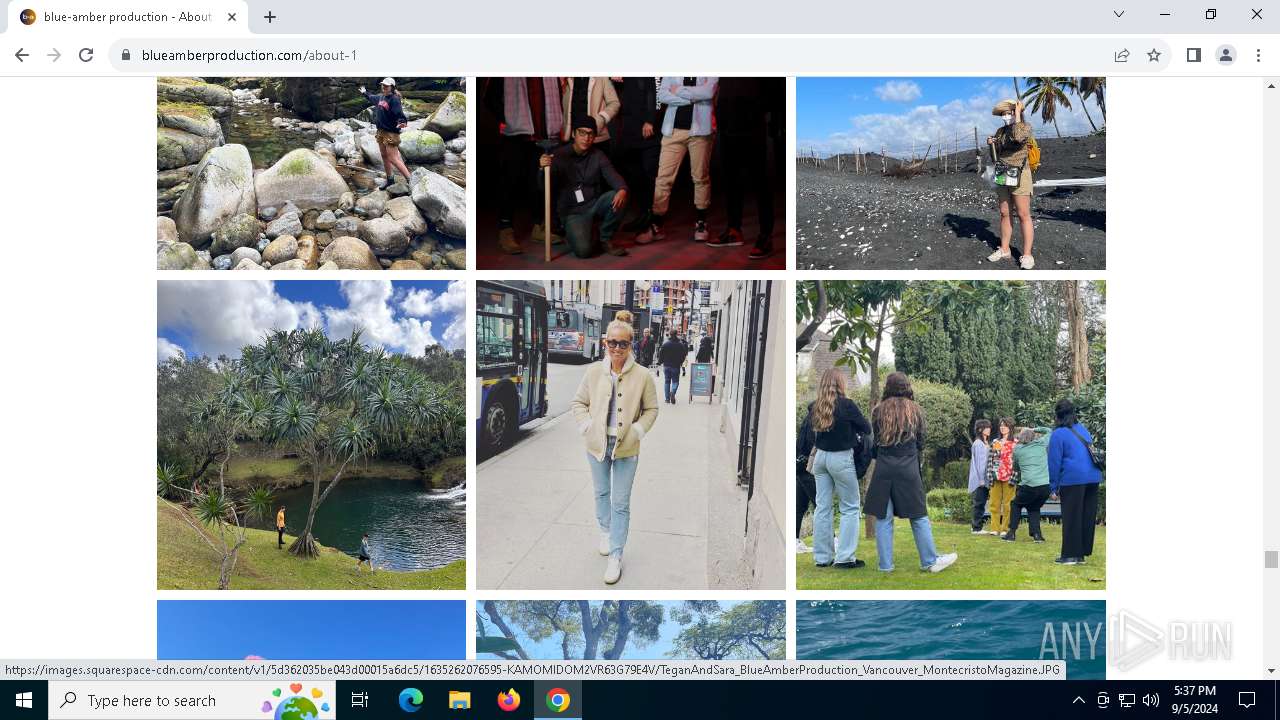
Task: Open the group photo with red floor
Action: [631, 173]
